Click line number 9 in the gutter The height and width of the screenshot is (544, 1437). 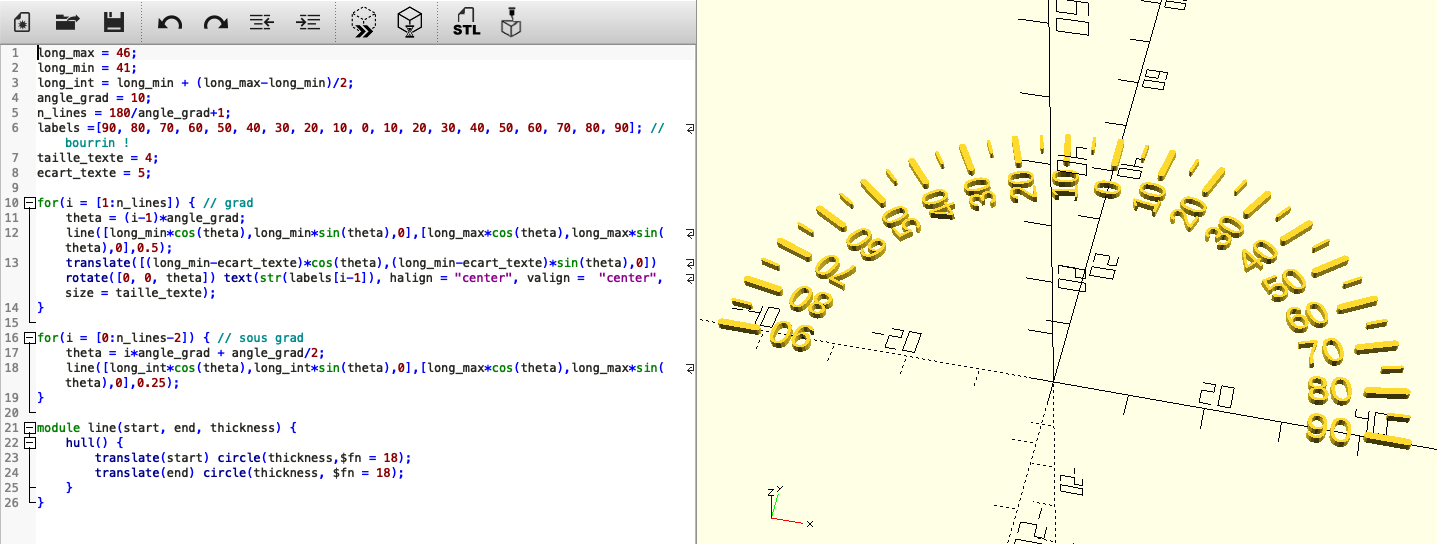[x=16, y=188]
